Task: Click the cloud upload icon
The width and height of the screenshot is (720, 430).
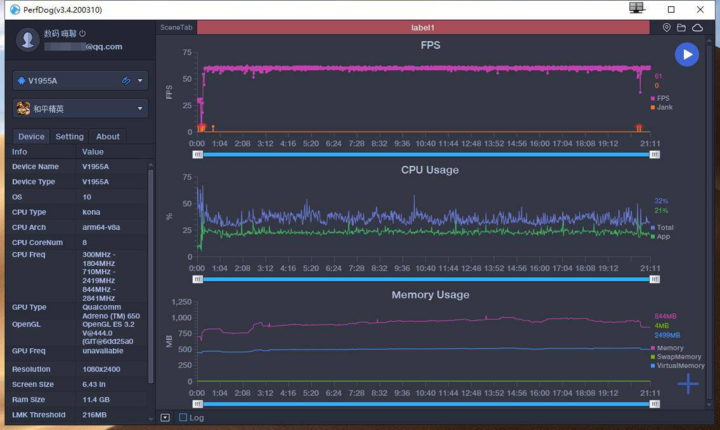Action: point(697,28)
